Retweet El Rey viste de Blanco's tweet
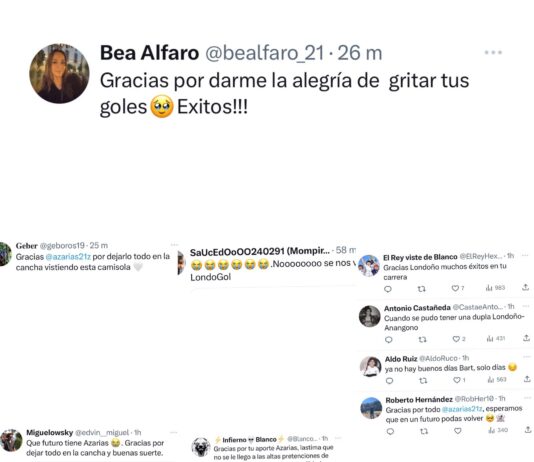 pyautogui.click(x=422, y=289)
